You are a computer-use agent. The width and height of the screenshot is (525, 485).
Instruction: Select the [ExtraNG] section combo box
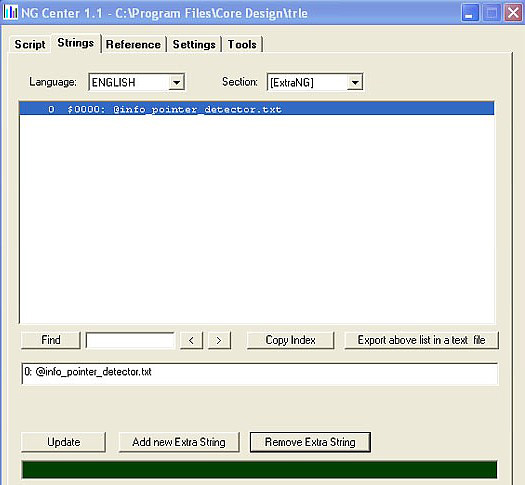point(315,82)
